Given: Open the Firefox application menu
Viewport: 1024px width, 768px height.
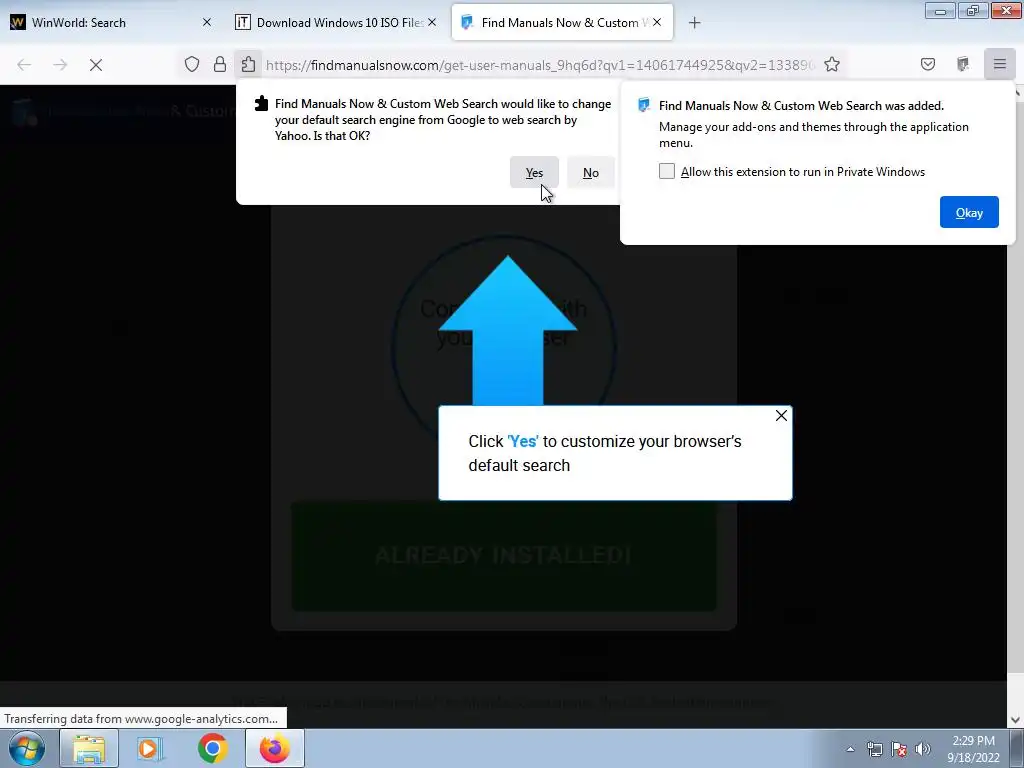Looking at the screenshot, I should [x=999, y=64].
